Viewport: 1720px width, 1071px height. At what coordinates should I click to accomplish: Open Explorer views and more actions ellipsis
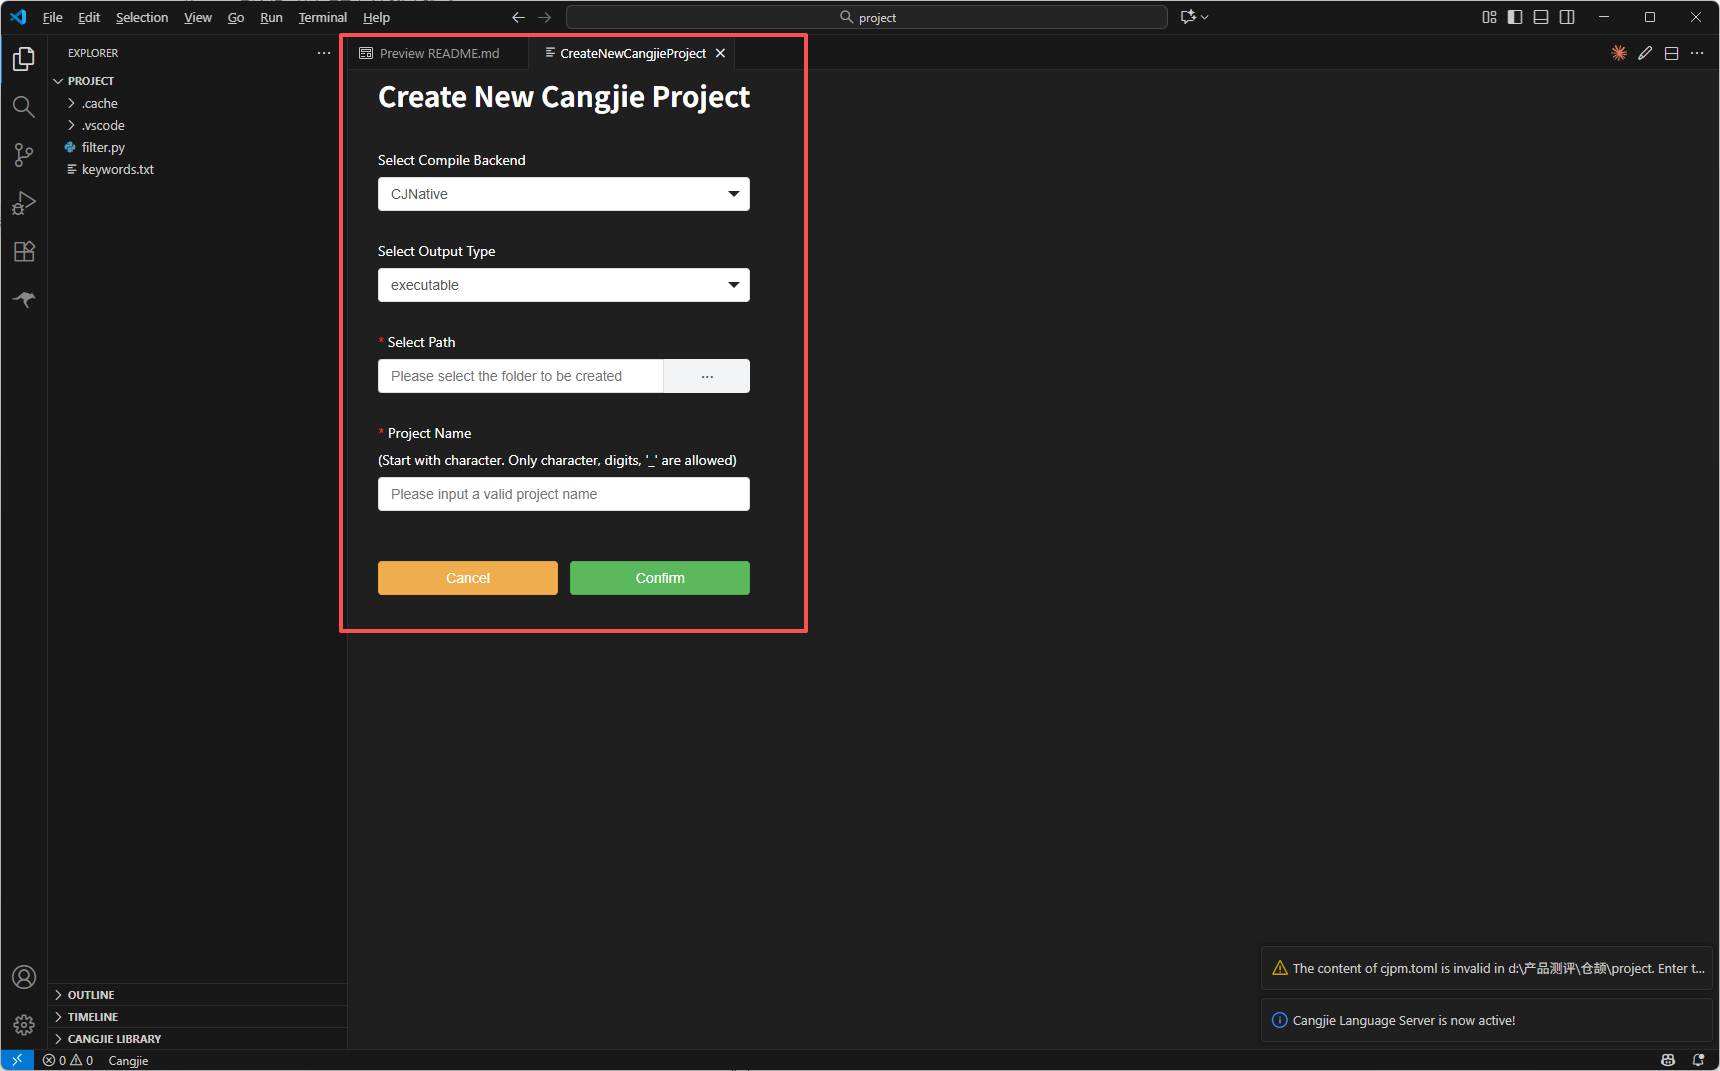pos(324,53)
